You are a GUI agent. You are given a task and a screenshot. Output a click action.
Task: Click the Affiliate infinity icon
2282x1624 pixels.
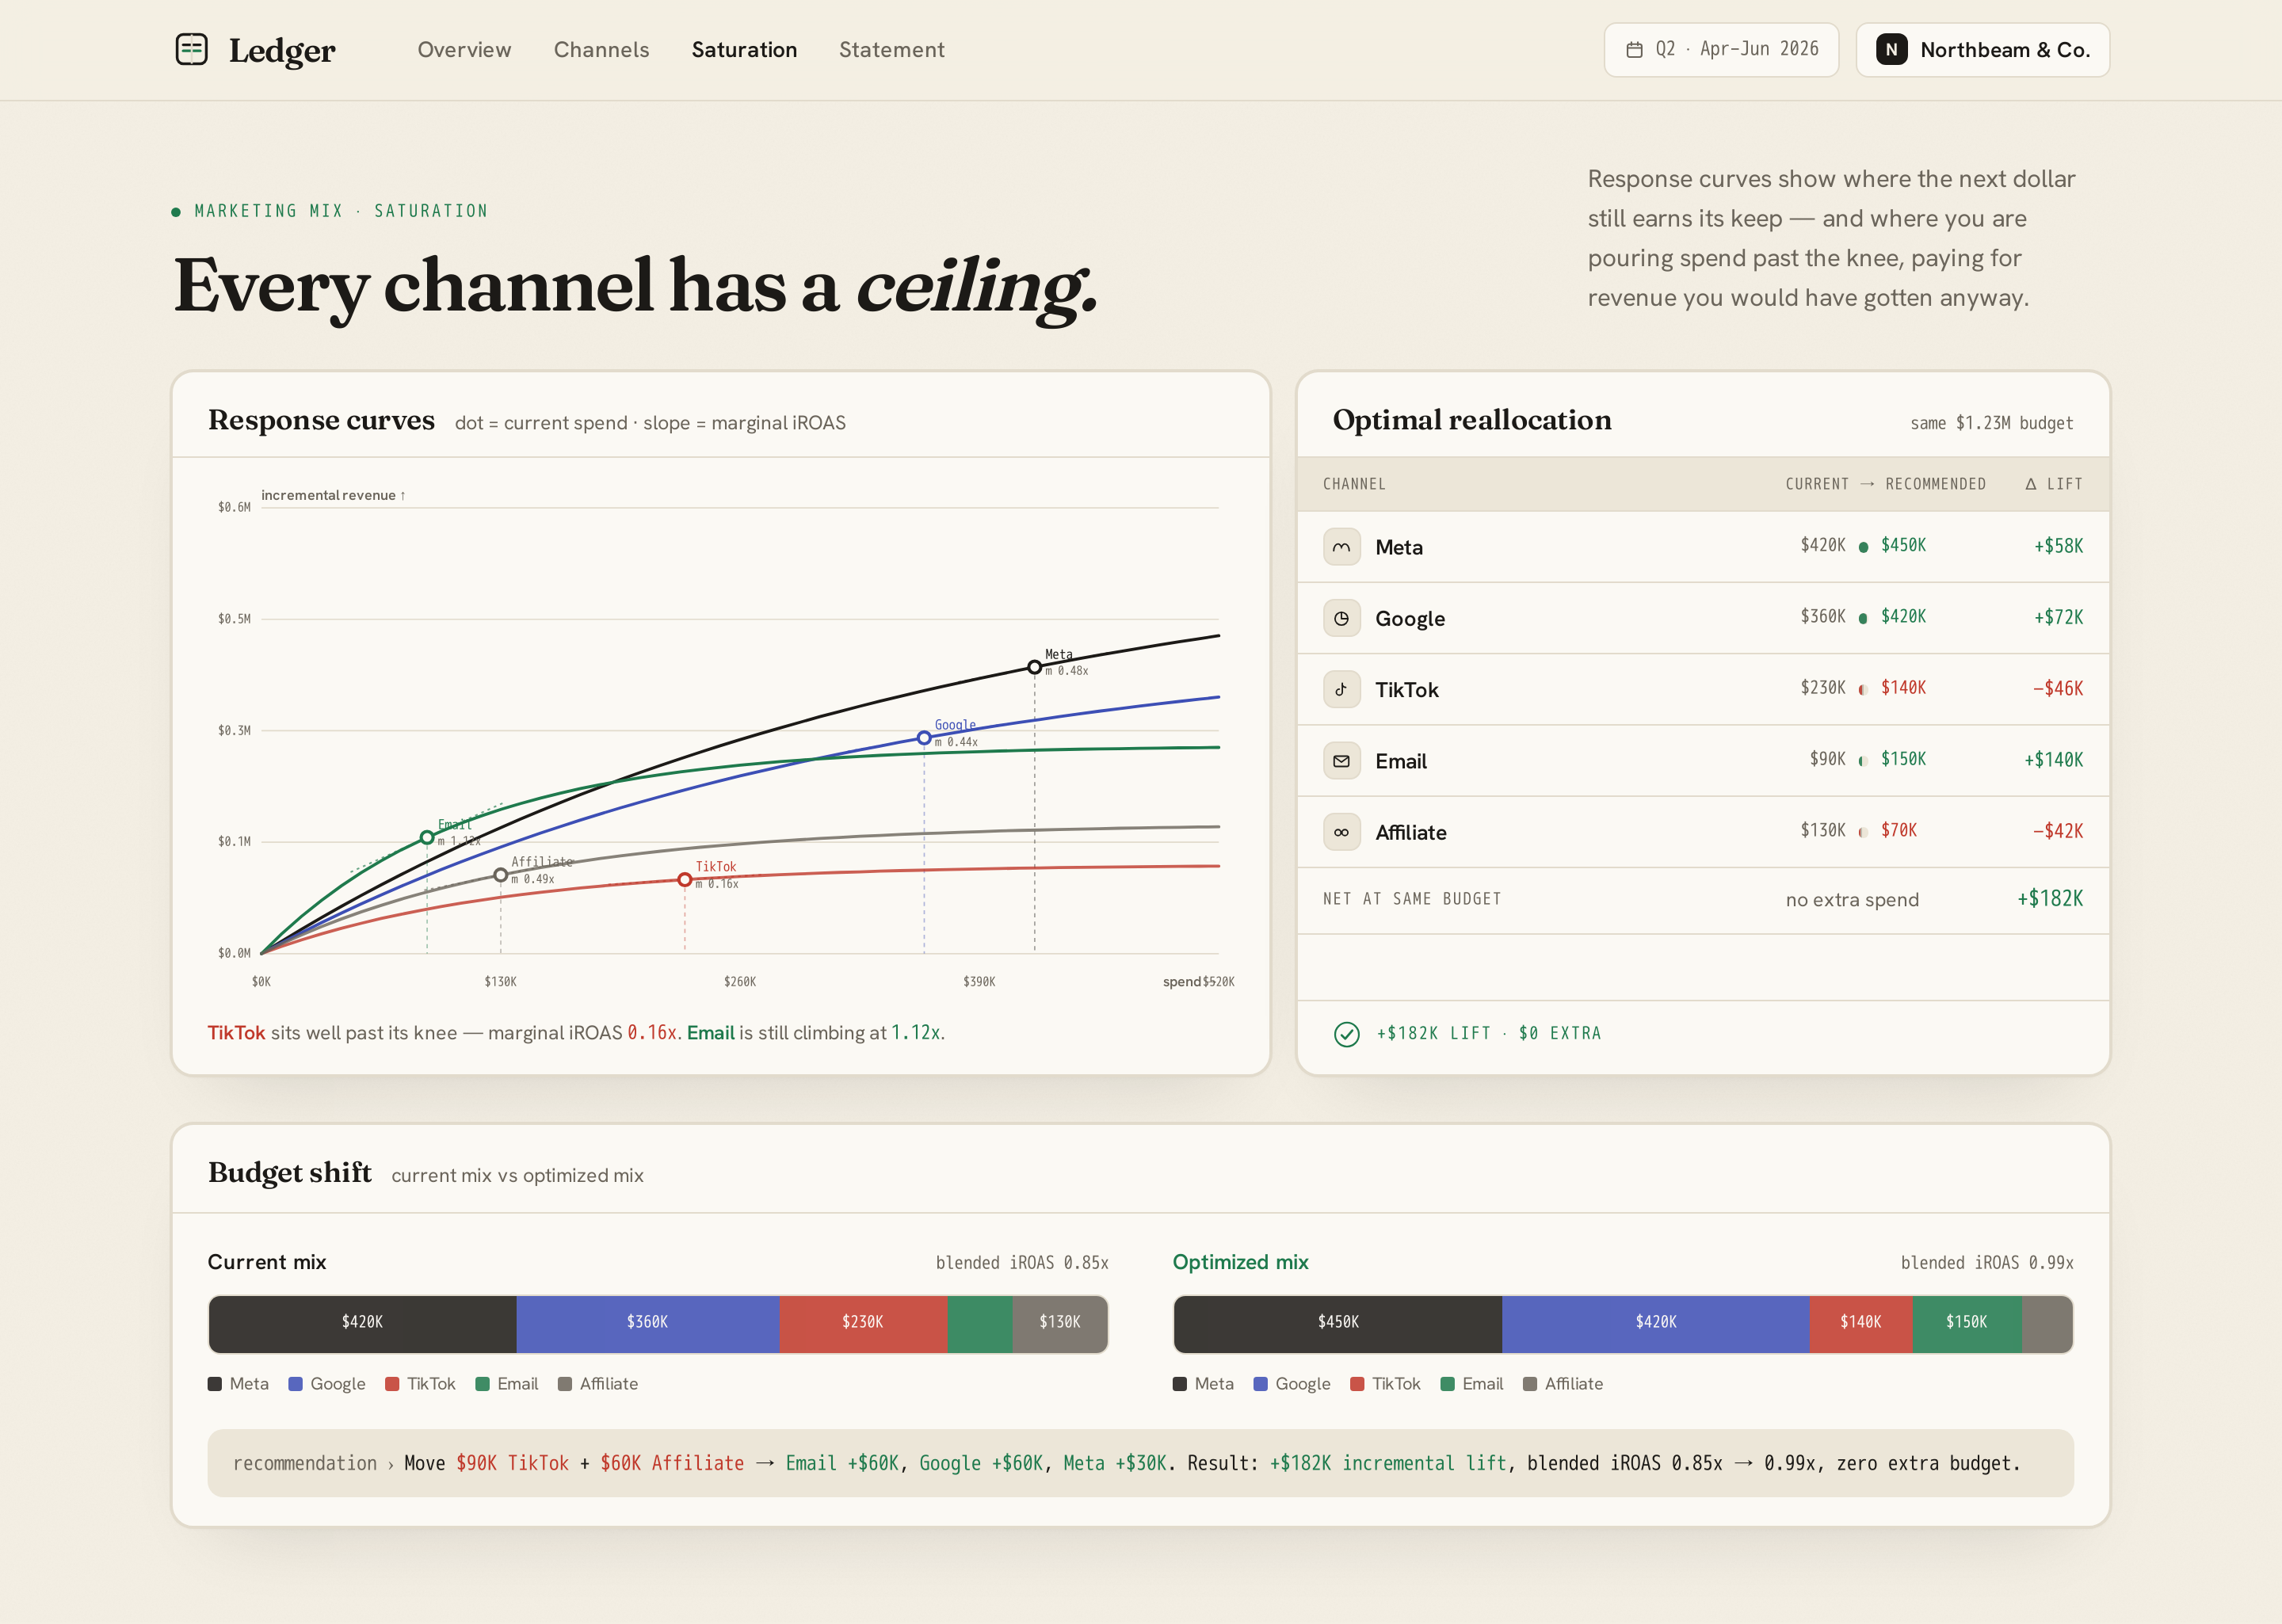[x=1341, y=832]
